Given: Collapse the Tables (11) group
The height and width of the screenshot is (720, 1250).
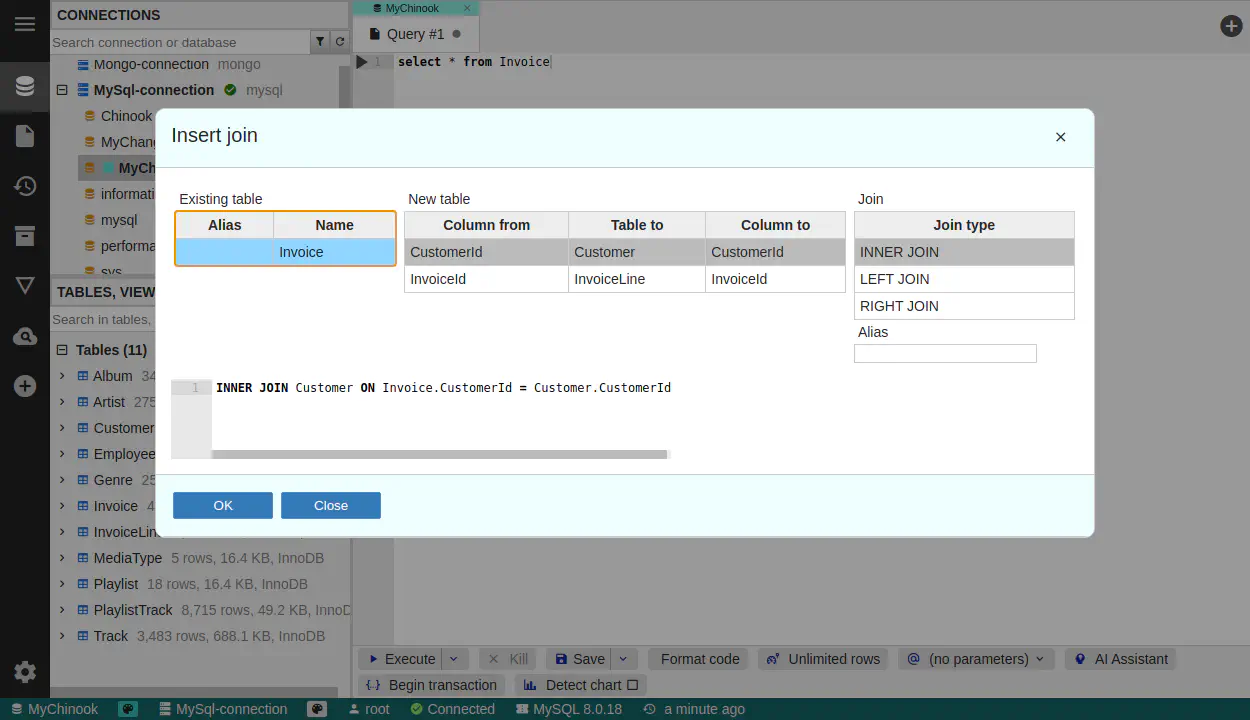Looking at the screenshot, I should coord(62,350).
